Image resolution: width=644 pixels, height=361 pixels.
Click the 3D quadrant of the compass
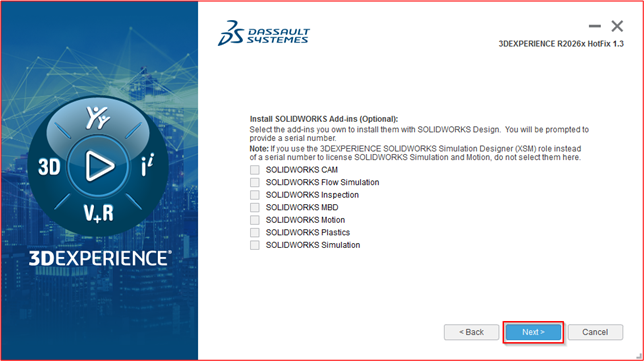[x=49, y=167]
